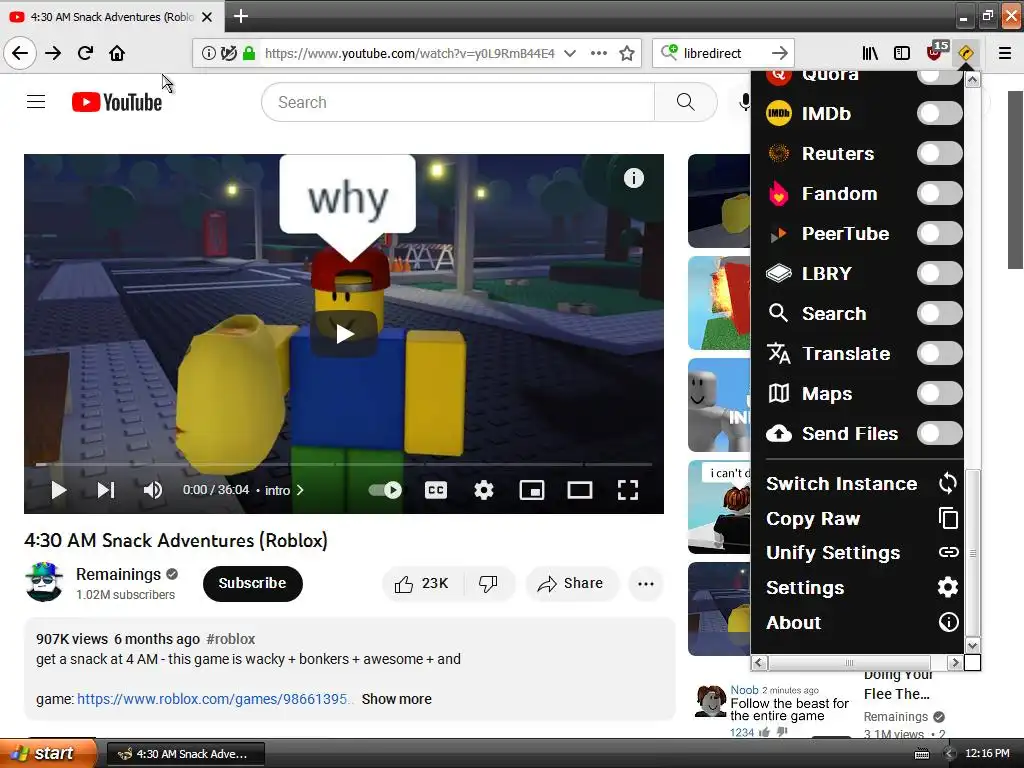Open the Remainings channel name

pos(118,574)
